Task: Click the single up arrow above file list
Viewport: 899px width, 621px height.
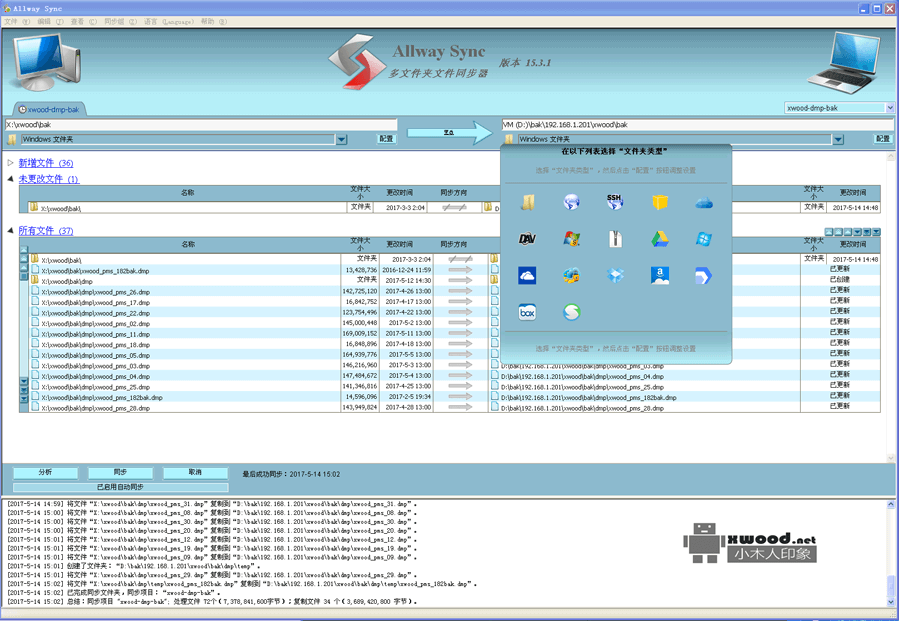Action: (x=847, y=232)
